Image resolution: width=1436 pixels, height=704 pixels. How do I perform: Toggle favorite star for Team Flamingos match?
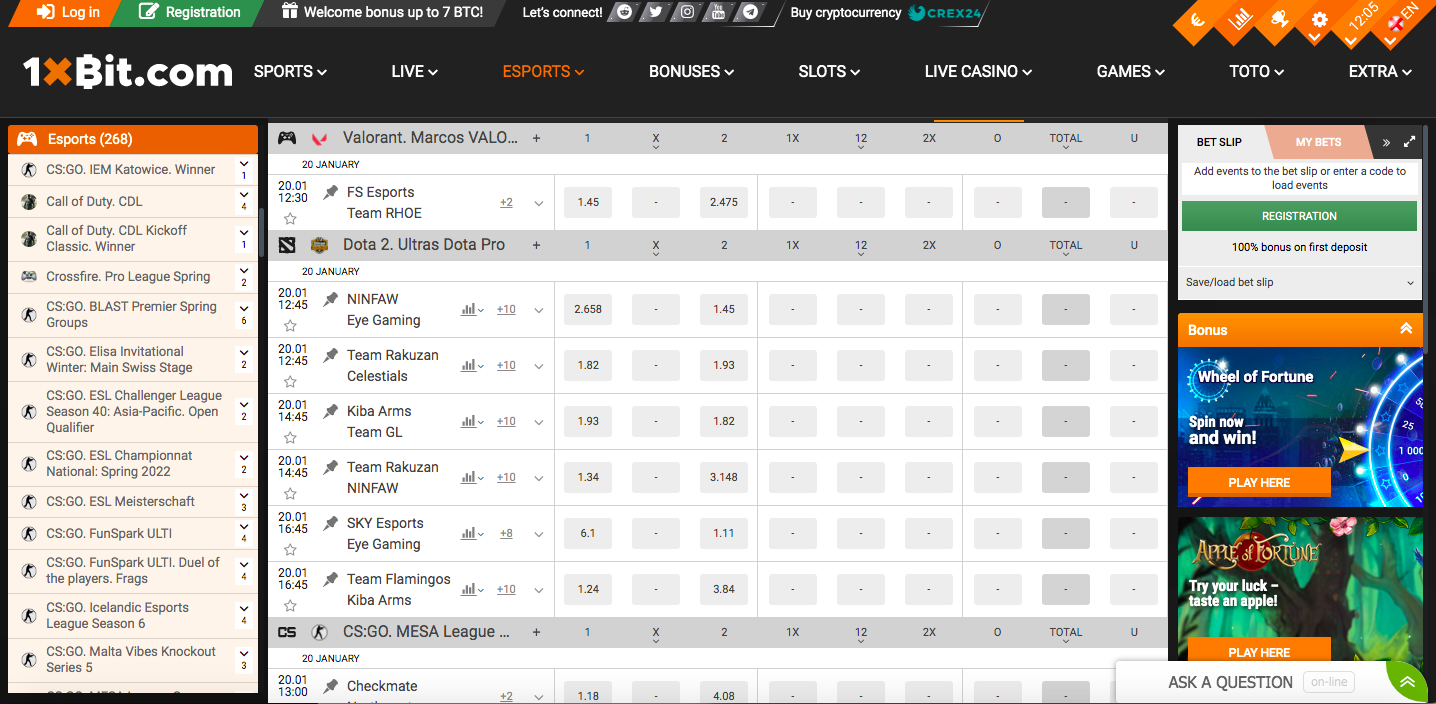coord(290,606)
